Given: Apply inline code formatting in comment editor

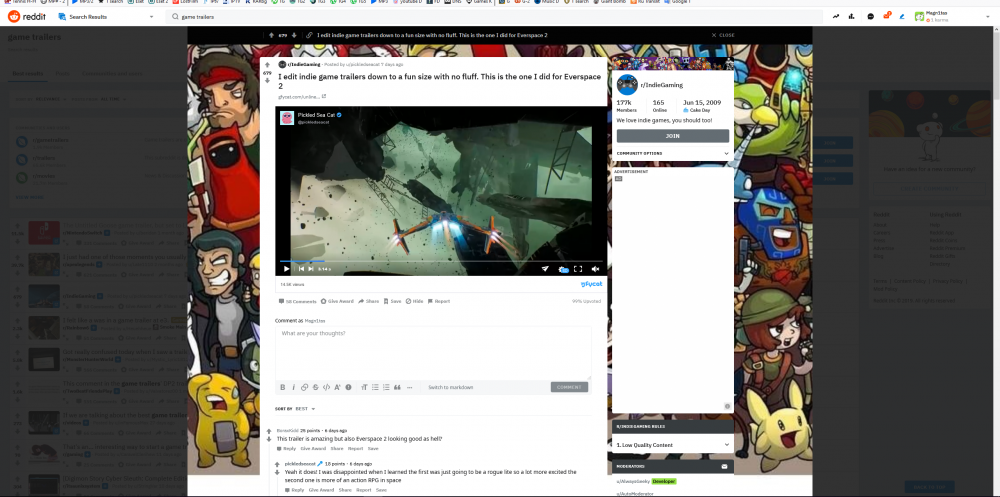Looking at the screenshot, I should (x=326, y=387).
